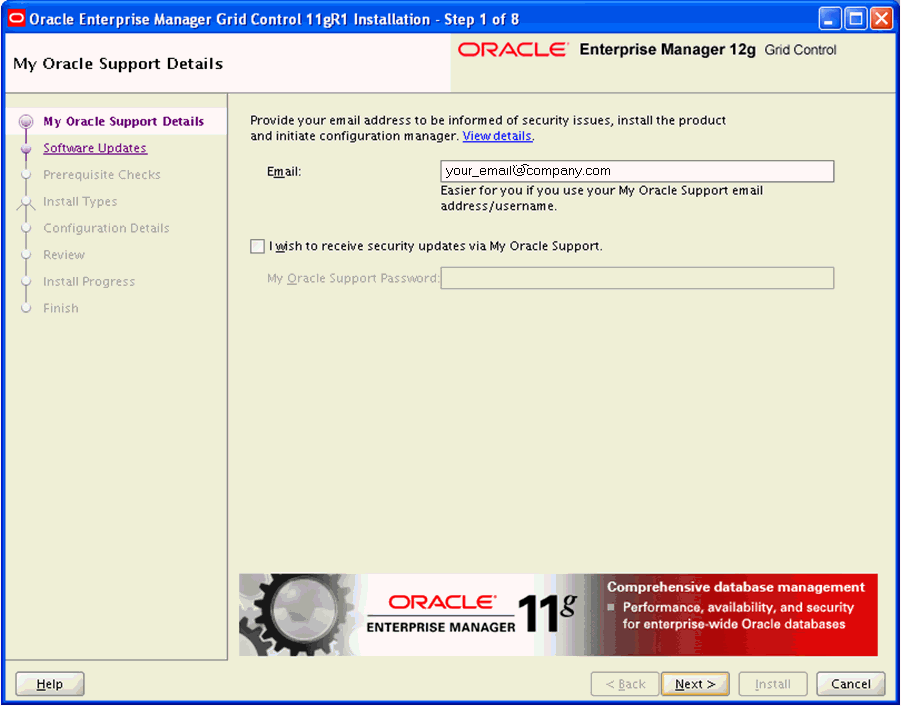Click the Back button
Screen dimensions: 901x706
[x=625, y=684]
